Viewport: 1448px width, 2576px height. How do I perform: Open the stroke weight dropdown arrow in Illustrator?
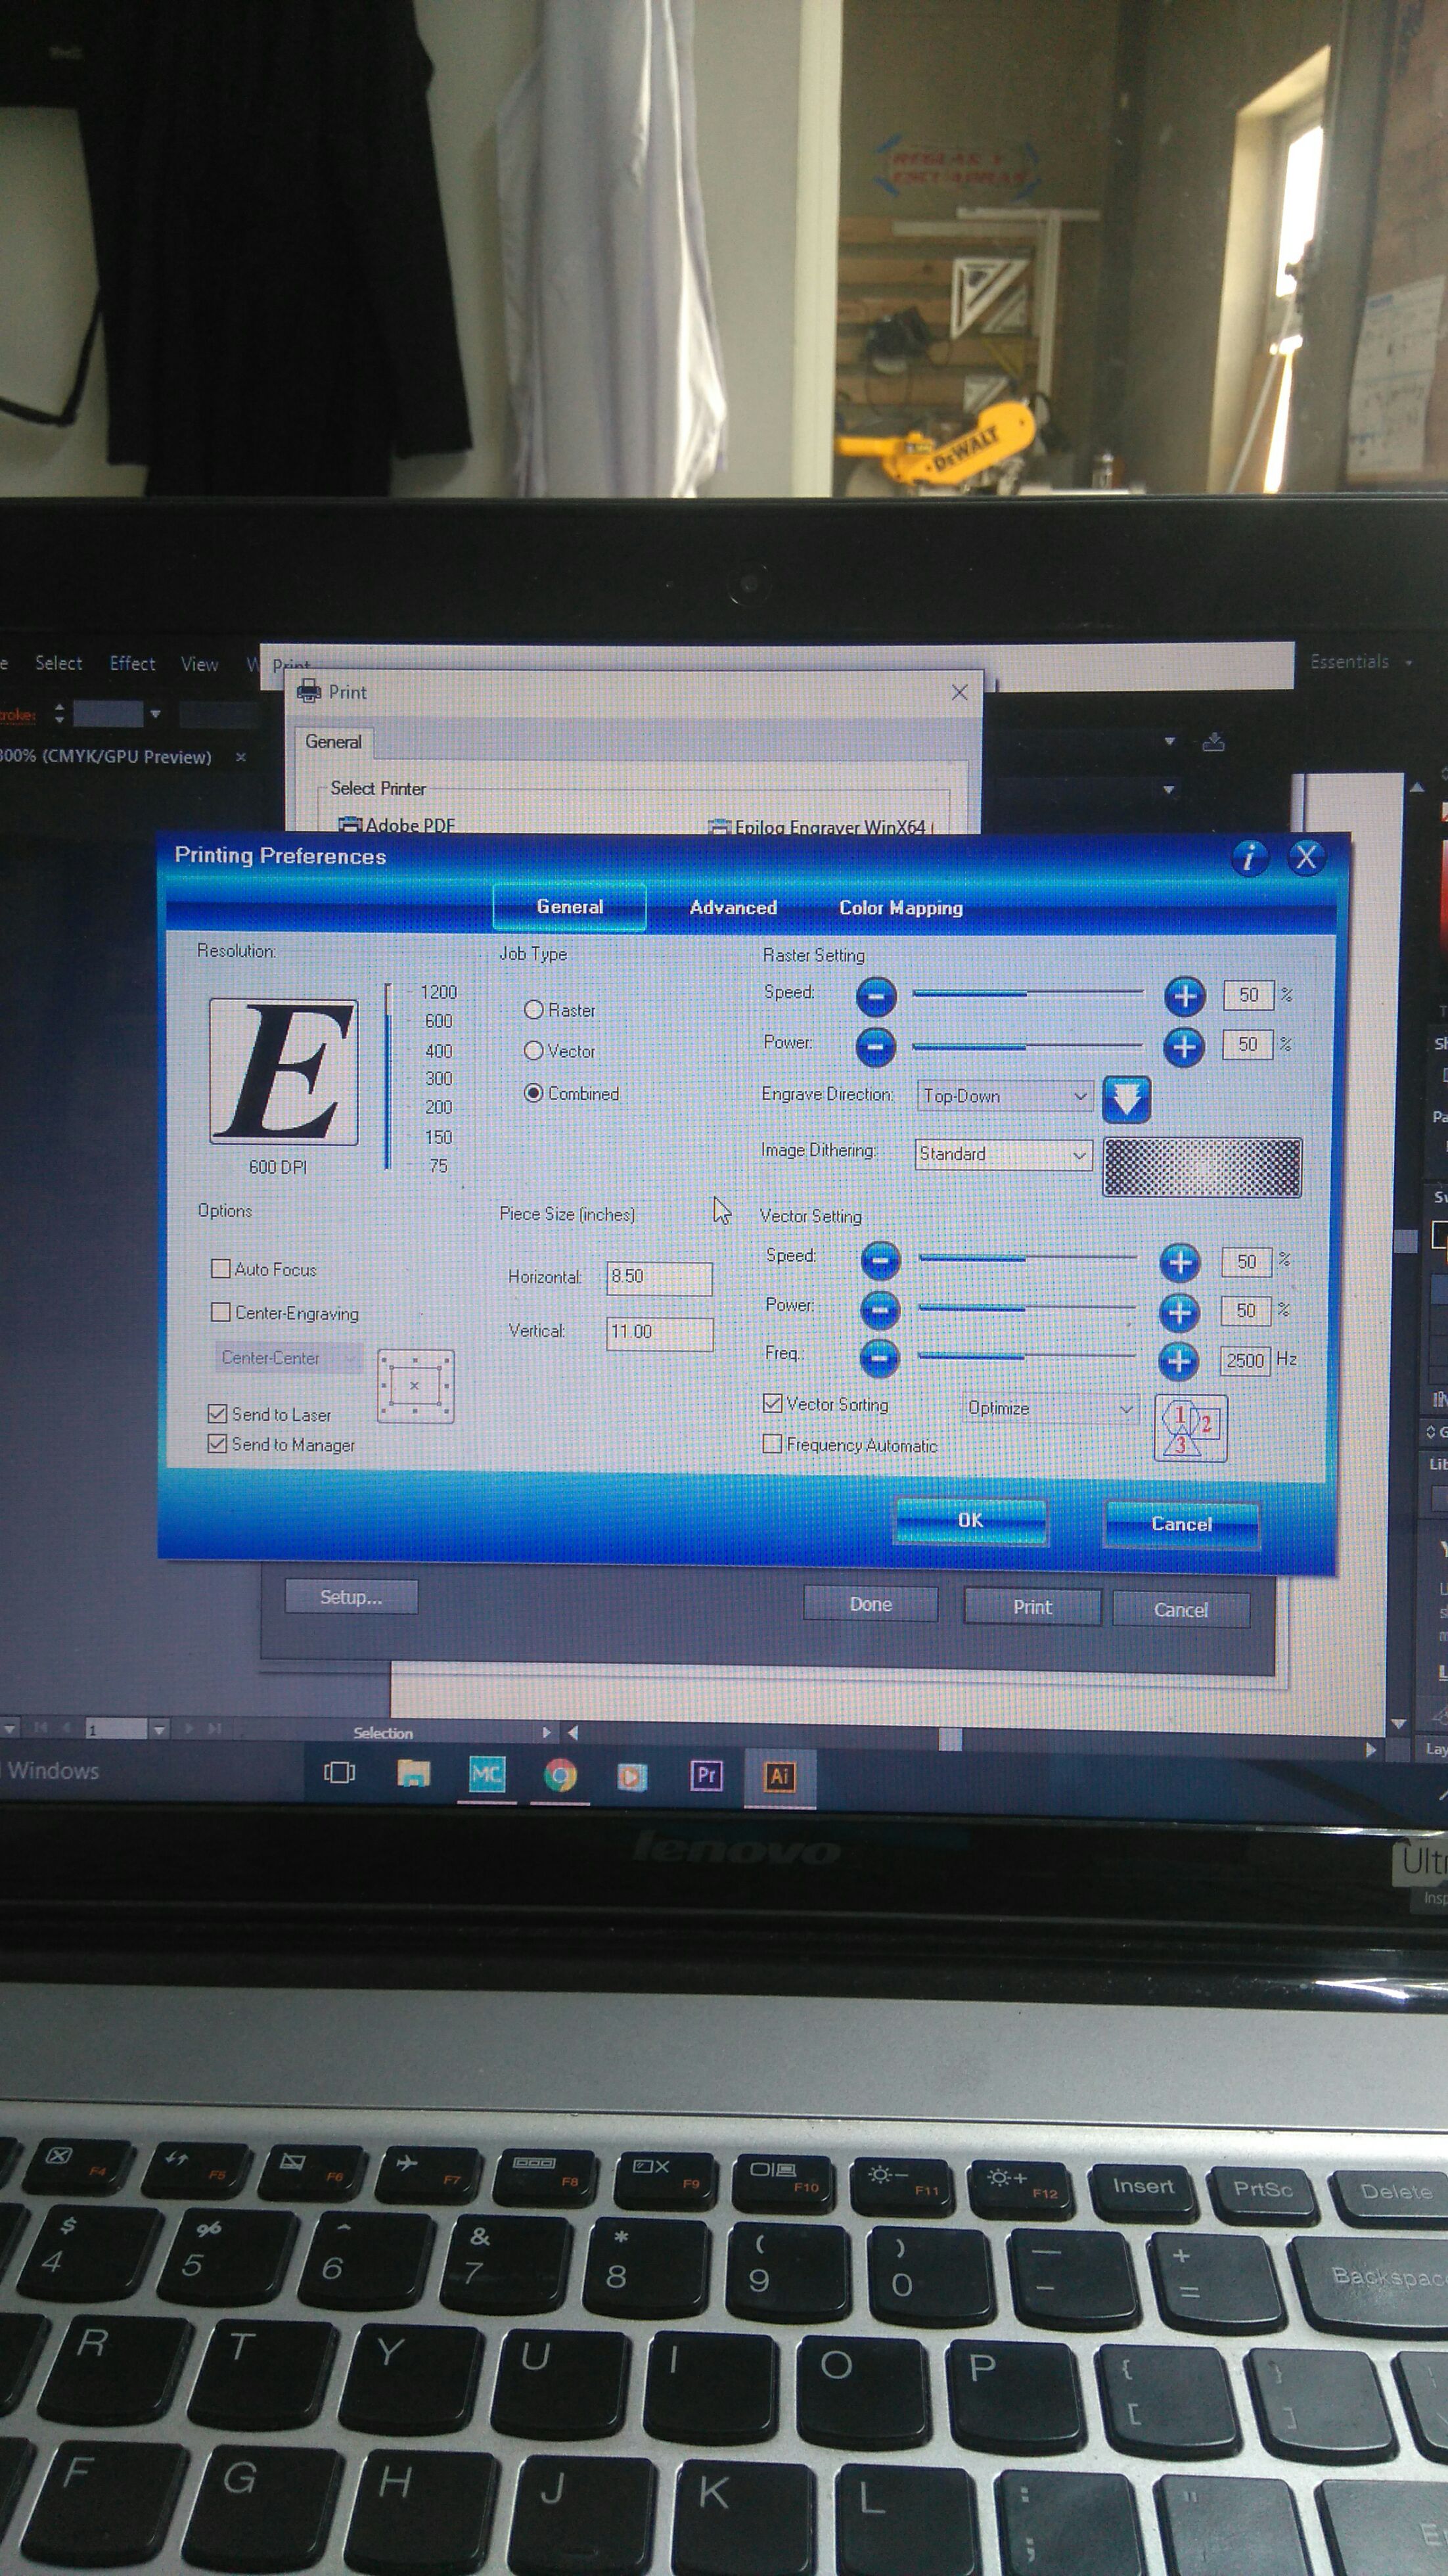(x=155, y=714)
